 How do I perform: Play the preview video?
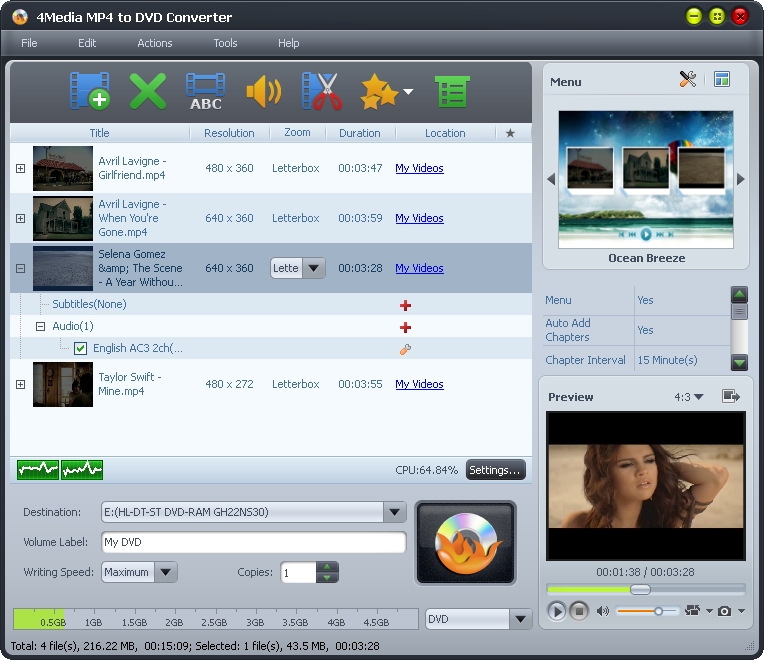[556, 611]
